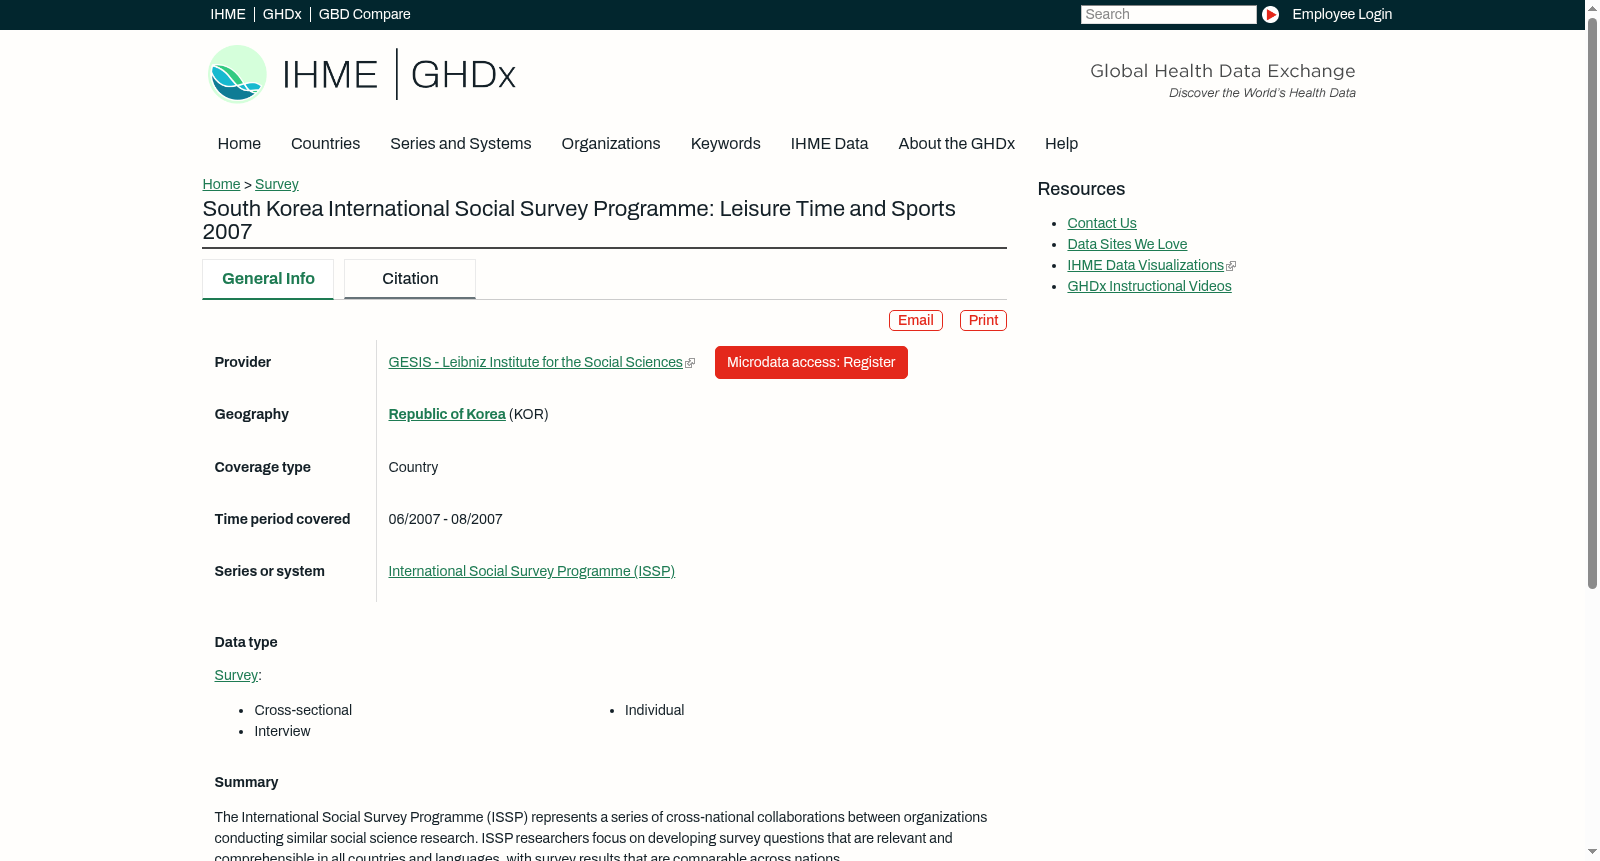The image size is (1600, 861).
Task: Click the IHME leaf logo icon
Action: [x=237, y=74]
